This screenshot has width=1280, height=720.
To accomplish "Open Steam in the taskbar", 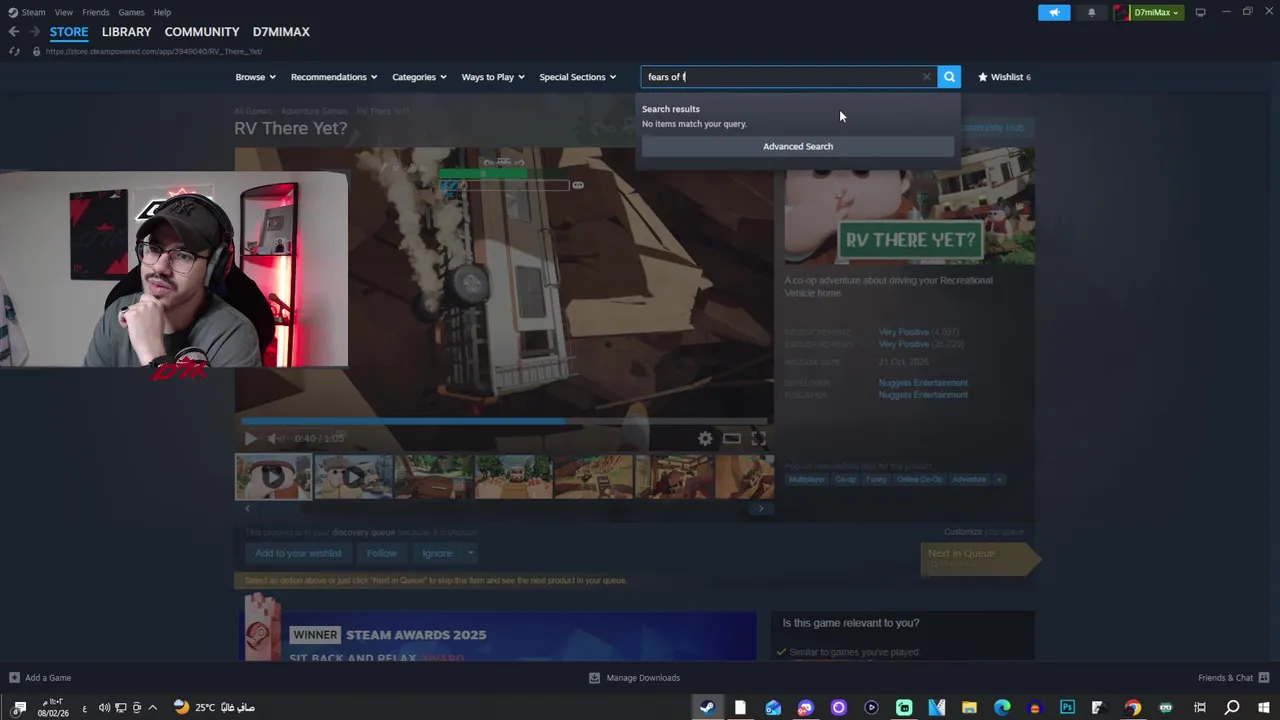I will 707,707.
